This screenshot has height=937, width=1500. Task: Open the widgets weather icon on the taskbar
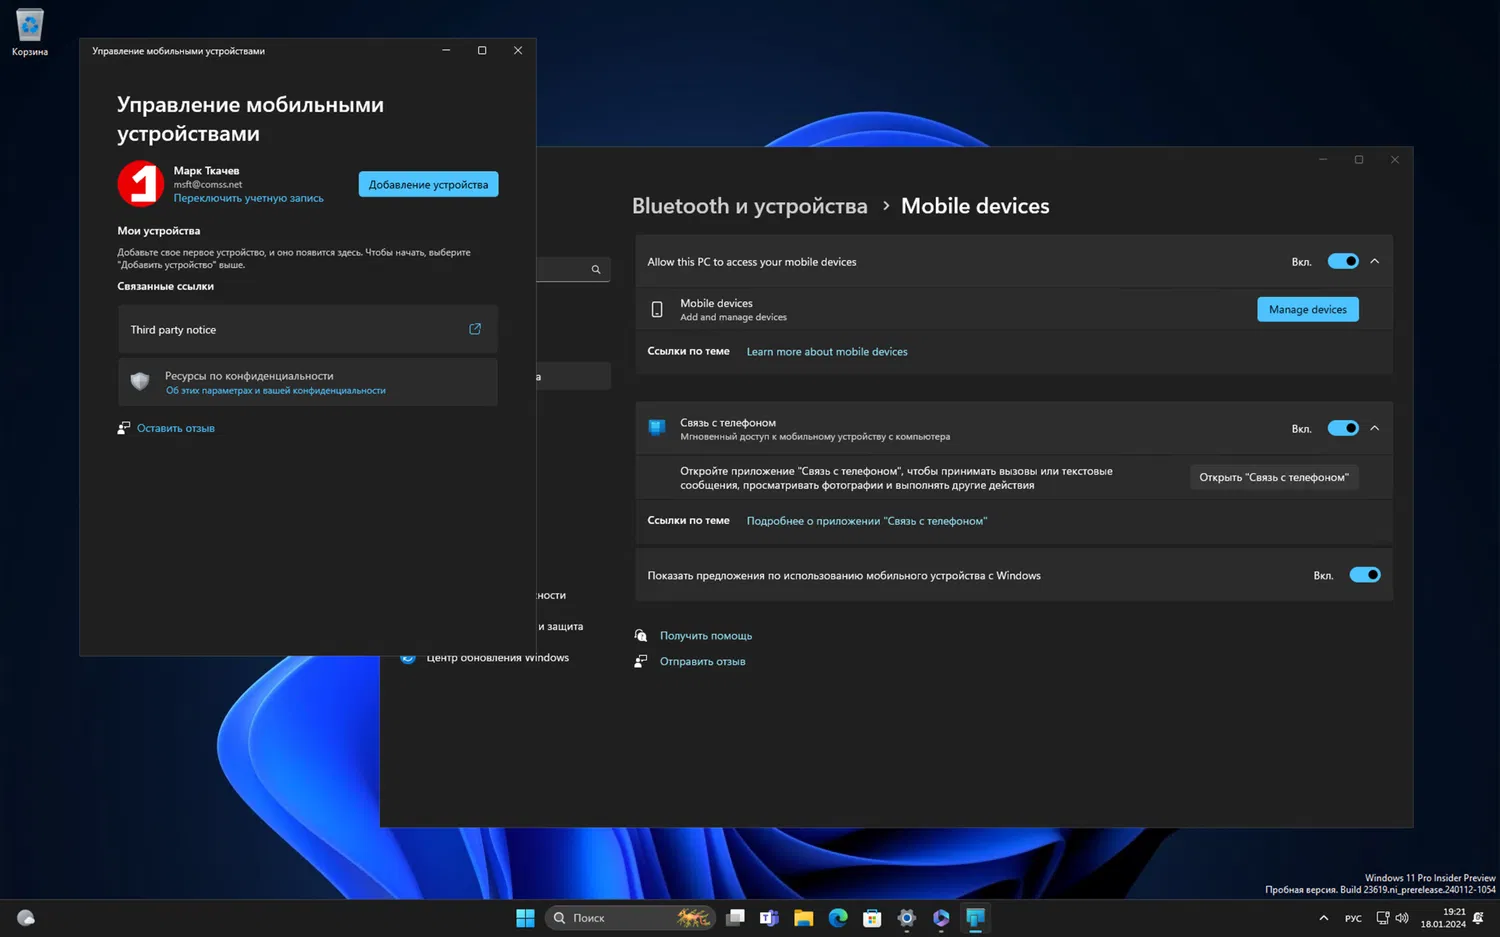(x=26, y=918)
